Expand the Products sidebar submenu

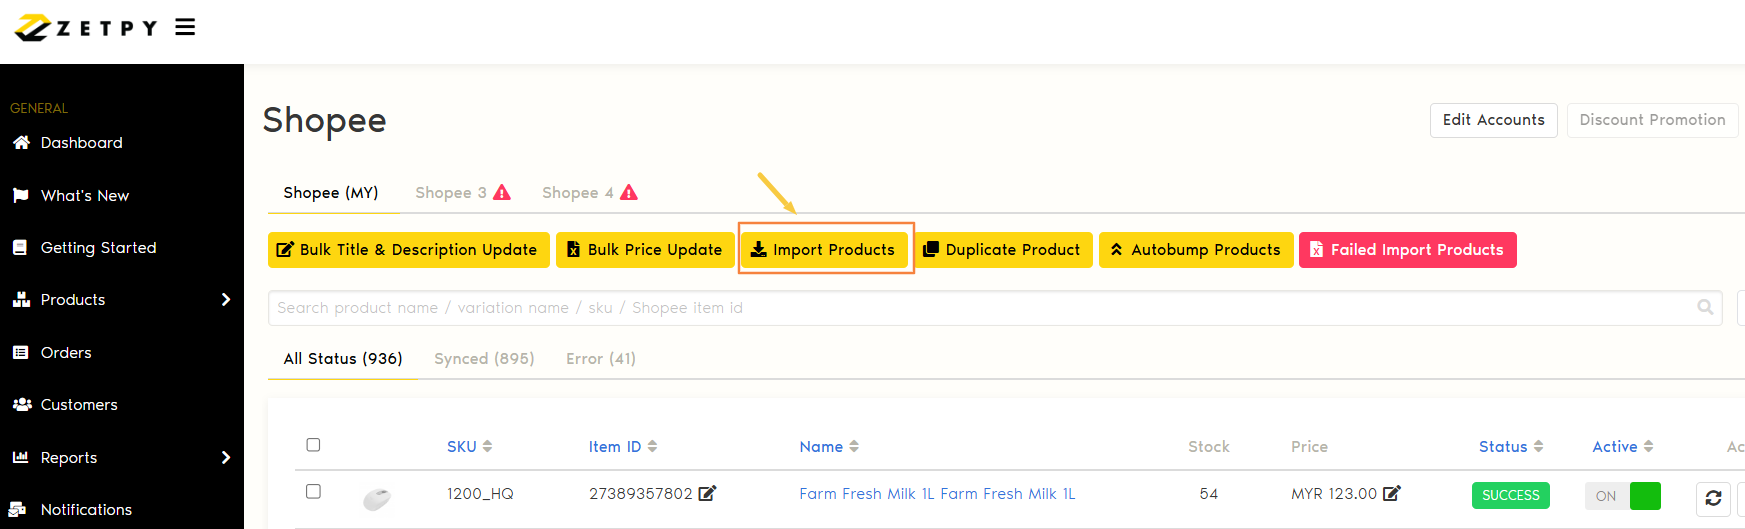pyautogui.click(x=225, y=300)
